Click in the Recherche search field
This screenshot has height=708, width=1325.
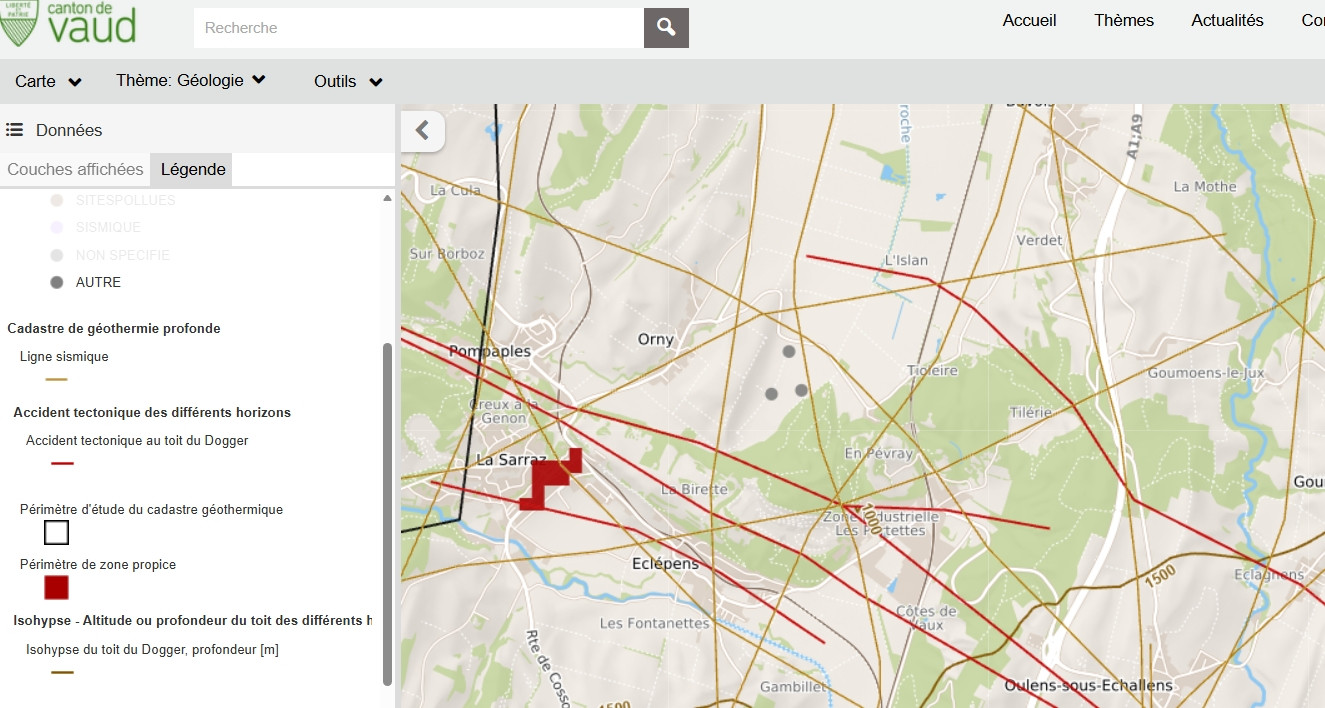418,28
